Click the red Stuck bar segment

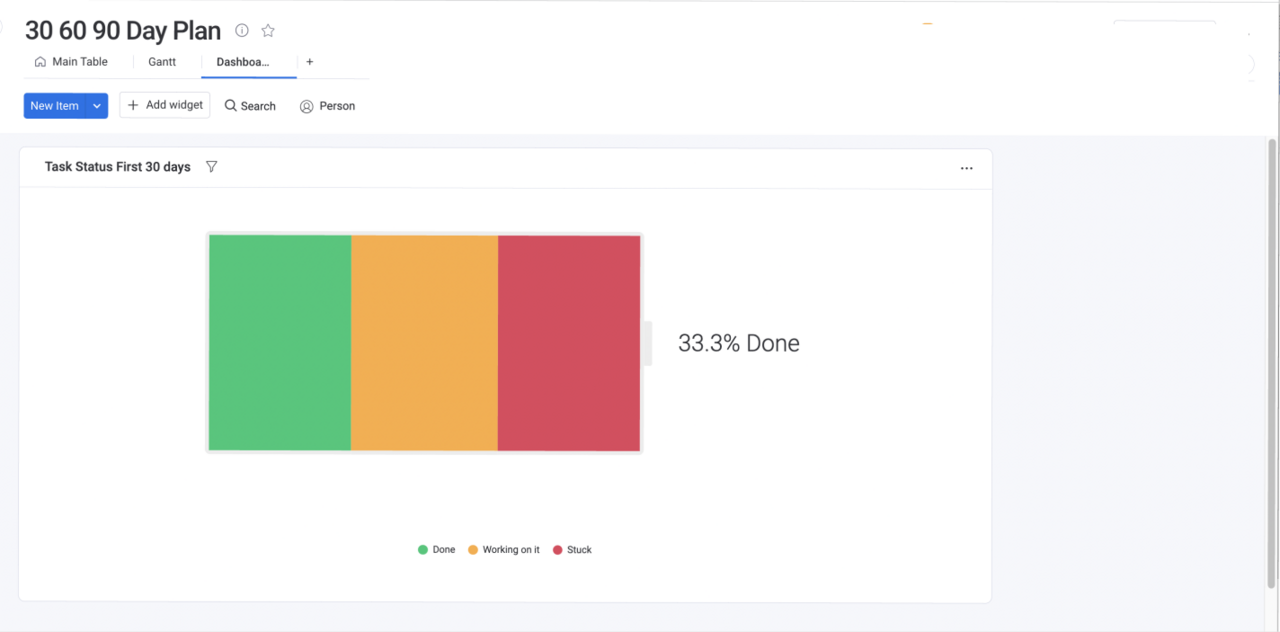569,343
